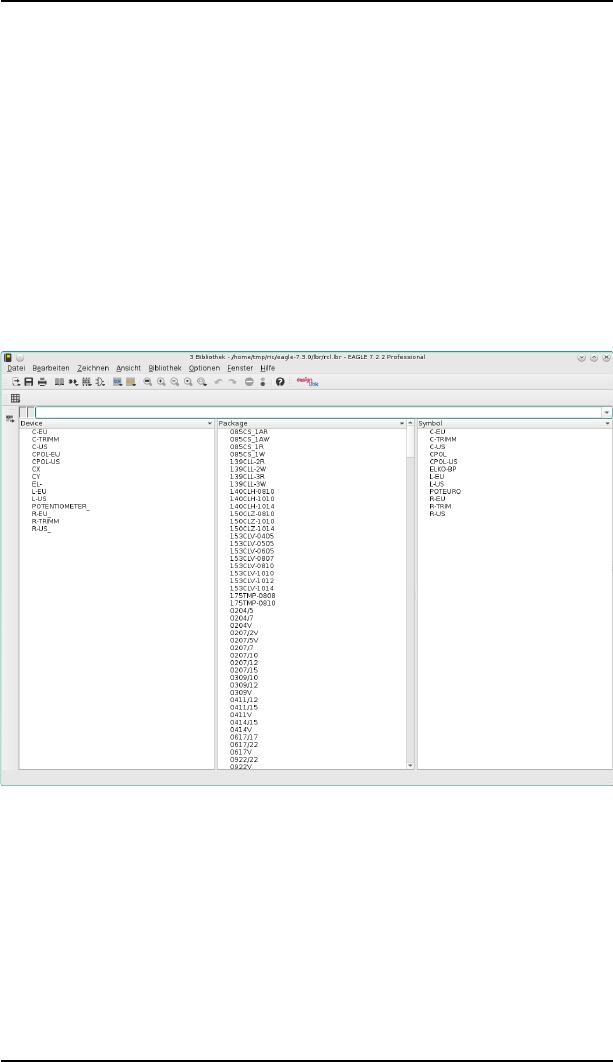Click the Open file toolbar icon
613x1062 pixels.
point(16,382)
